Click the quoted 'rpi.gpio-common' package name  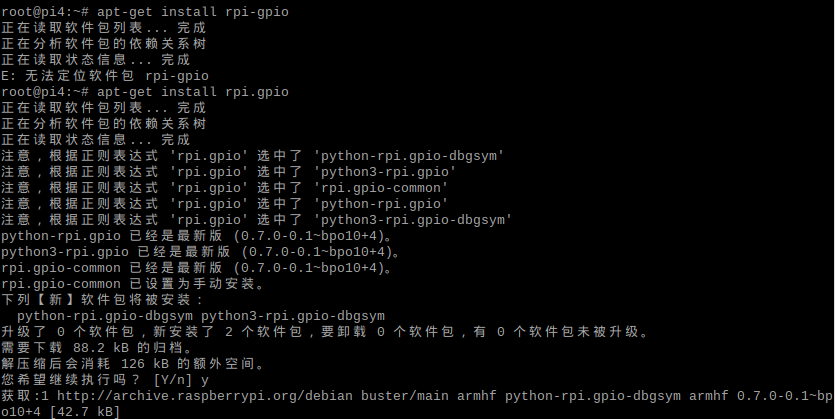pos(381,188)
